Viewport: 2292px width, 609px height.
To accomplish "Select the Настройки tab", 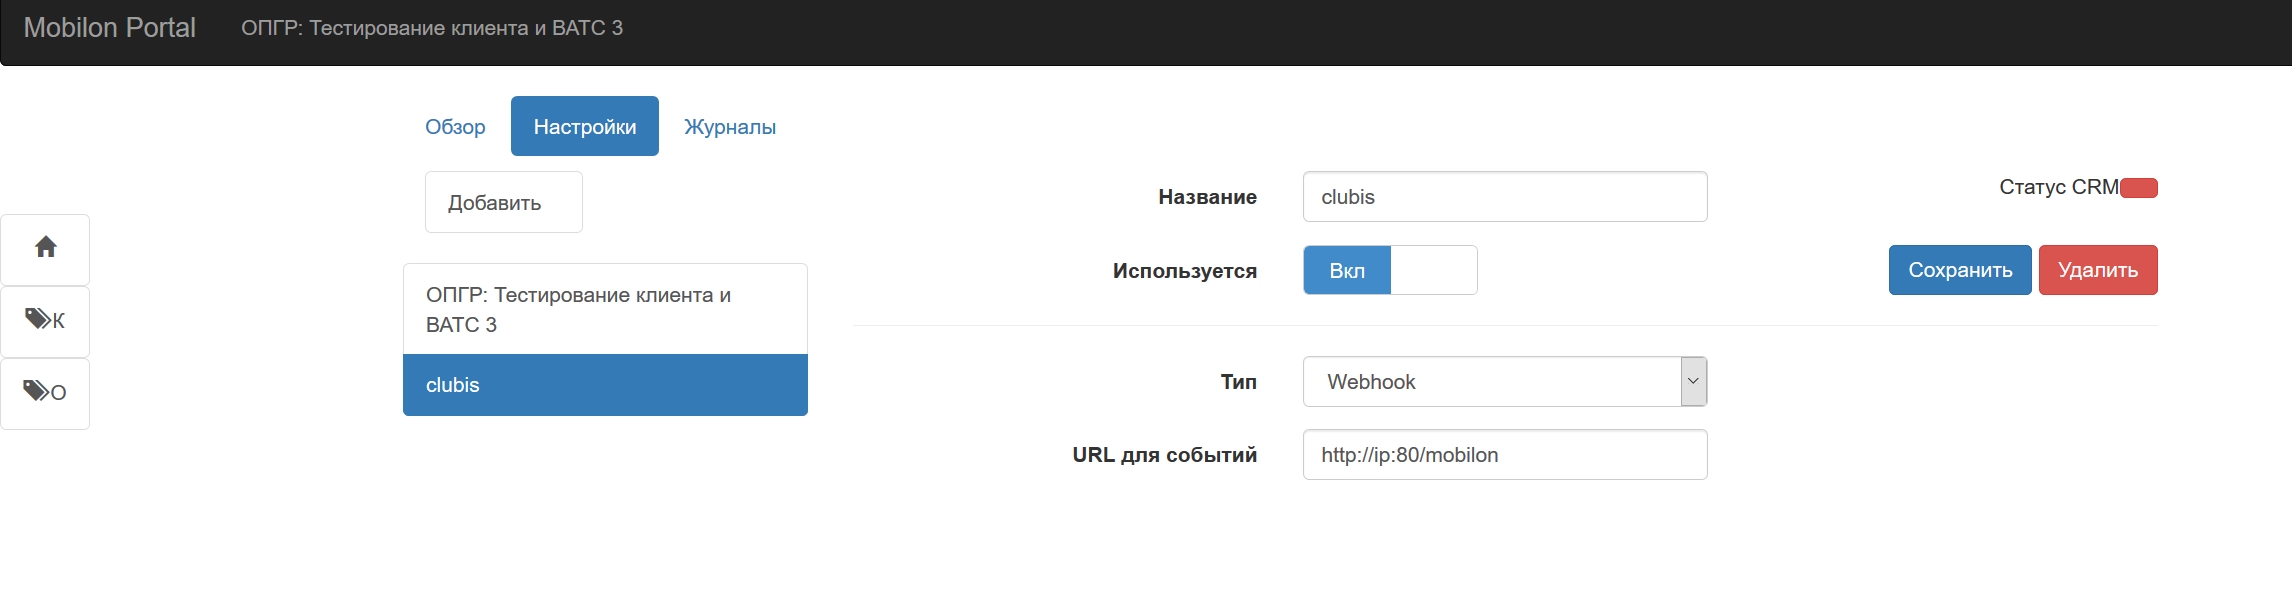I will coord(585,127).
